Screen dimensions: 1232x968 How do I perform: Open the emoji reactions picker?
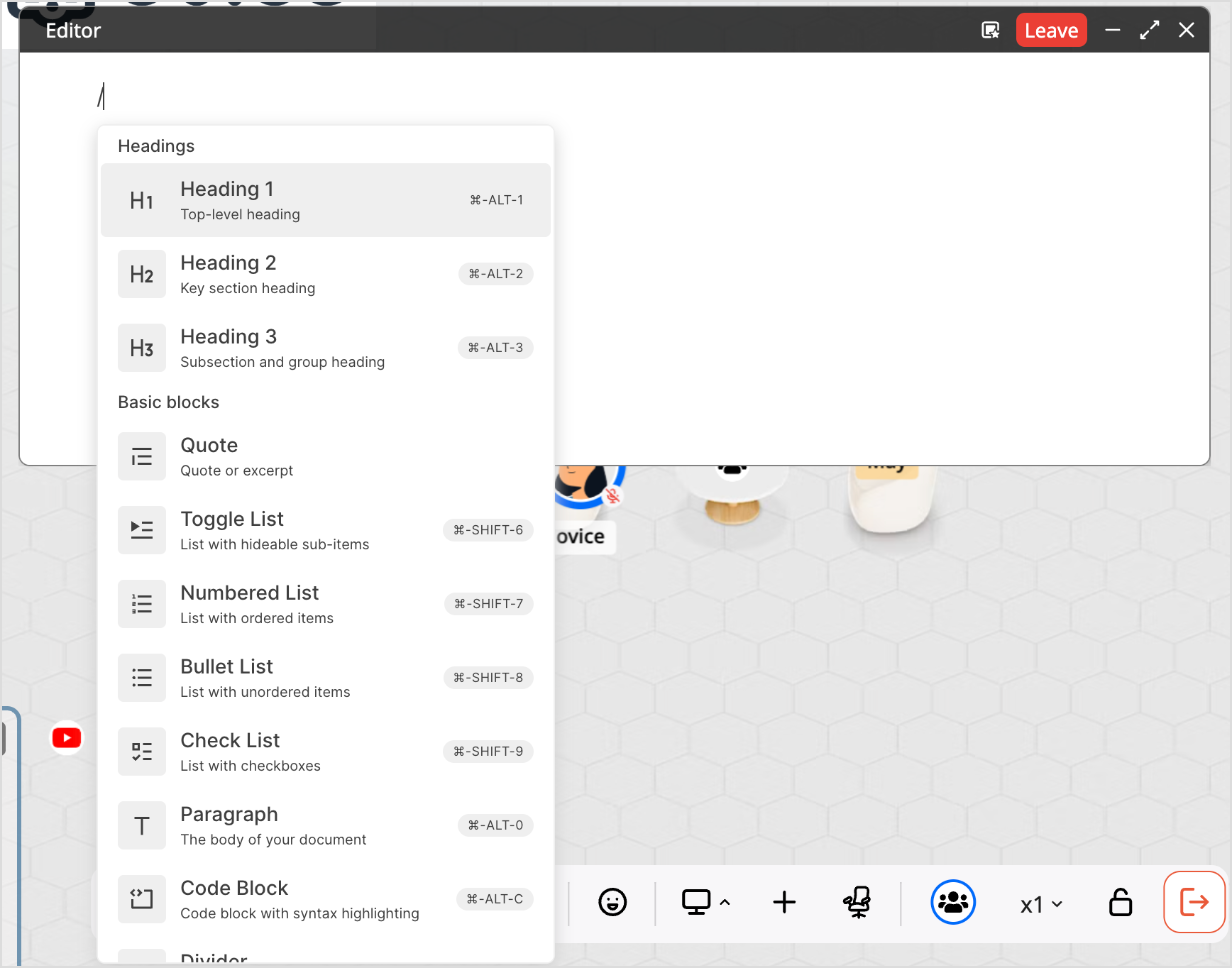pyautogui.click(x=612, y=903)
